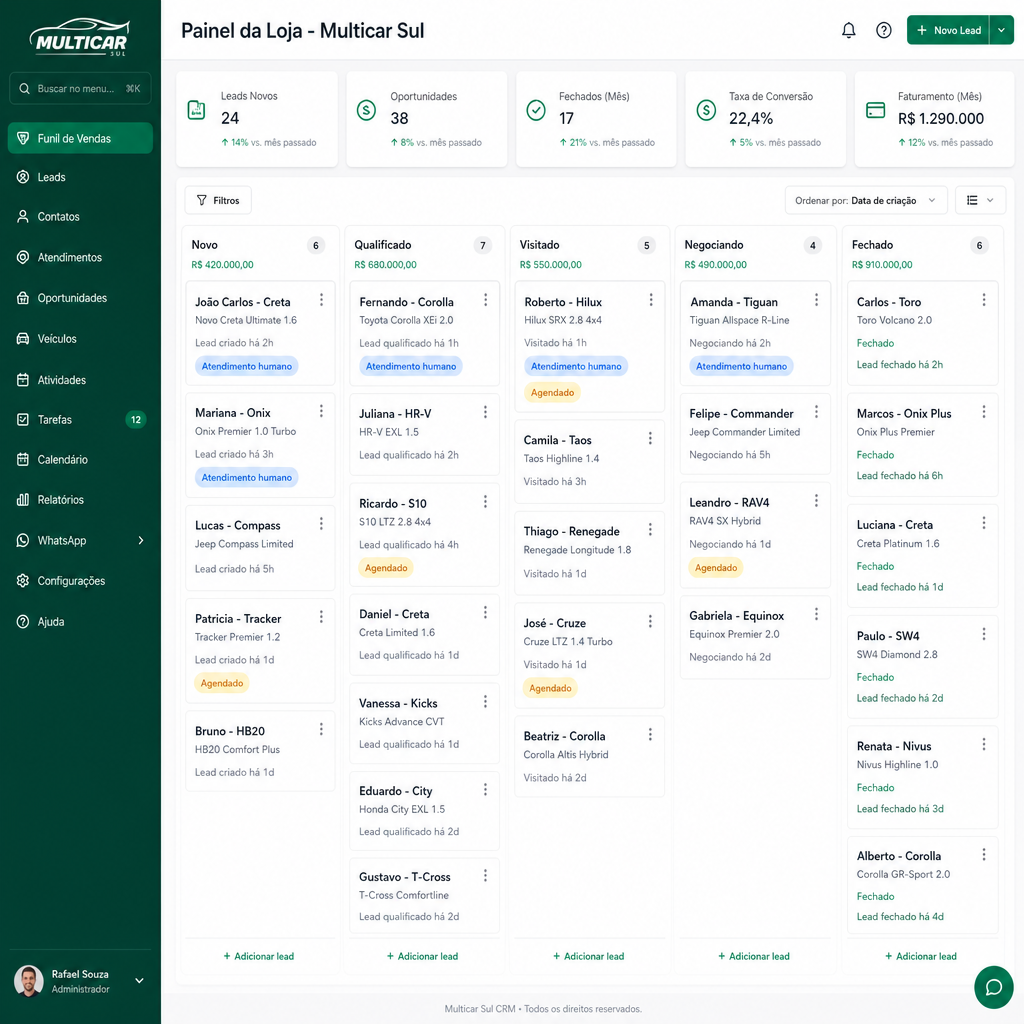Open three-dot menu on Marcos - Onix Plus card
Image resolution: width=1024 pixels, height=1024 pixels.
[x=984, y=412]
